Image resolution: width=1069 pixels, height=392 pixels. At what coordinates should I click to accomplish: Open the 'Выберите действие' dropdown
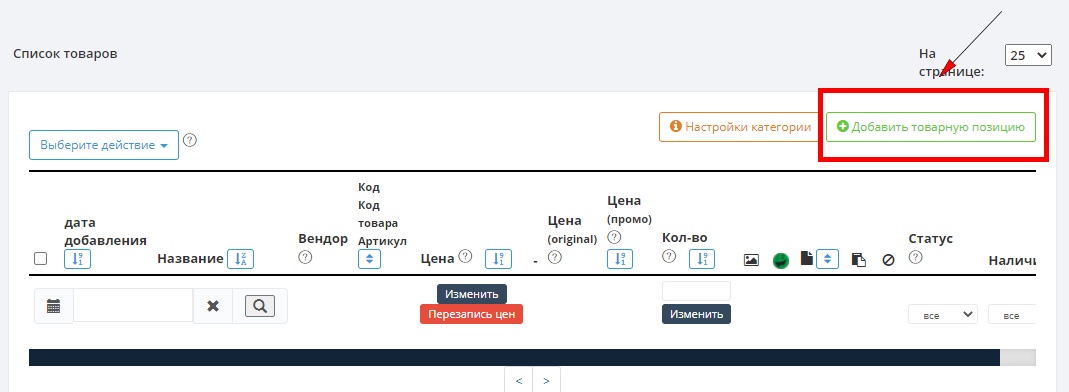(x=104, y=145)
